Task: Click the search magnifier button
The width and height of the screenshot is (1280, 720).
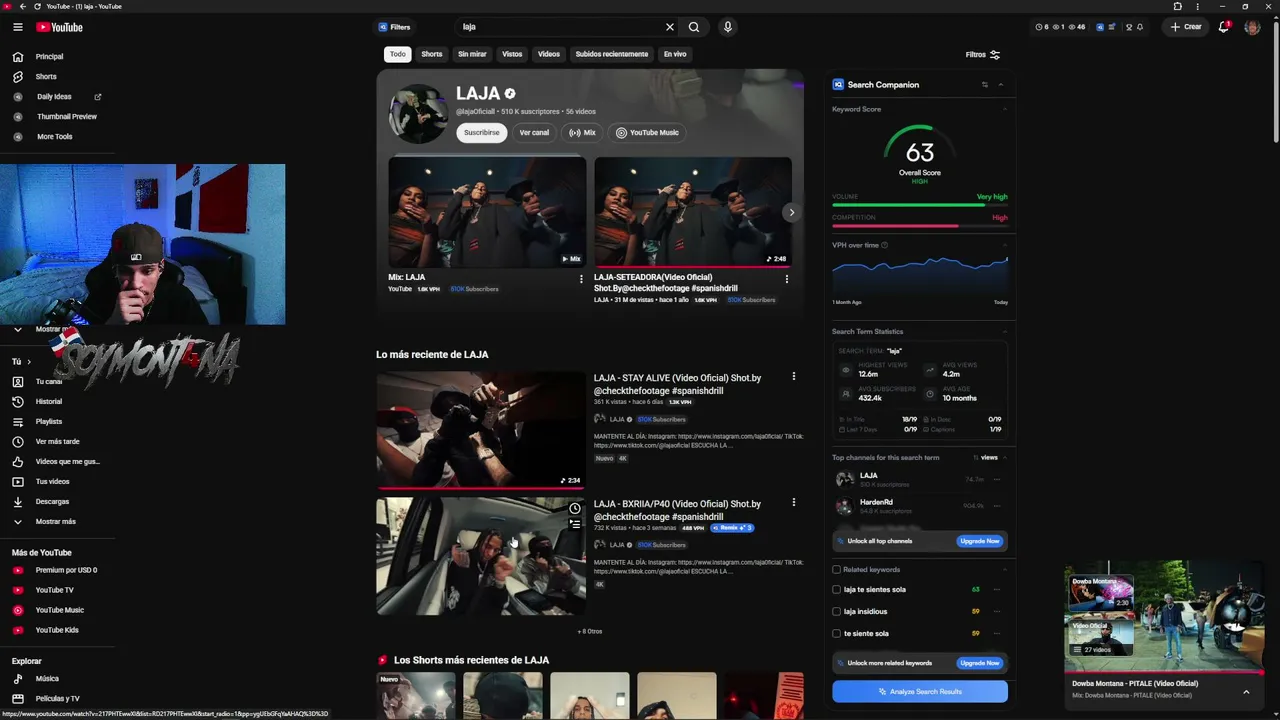Action: 694,27
